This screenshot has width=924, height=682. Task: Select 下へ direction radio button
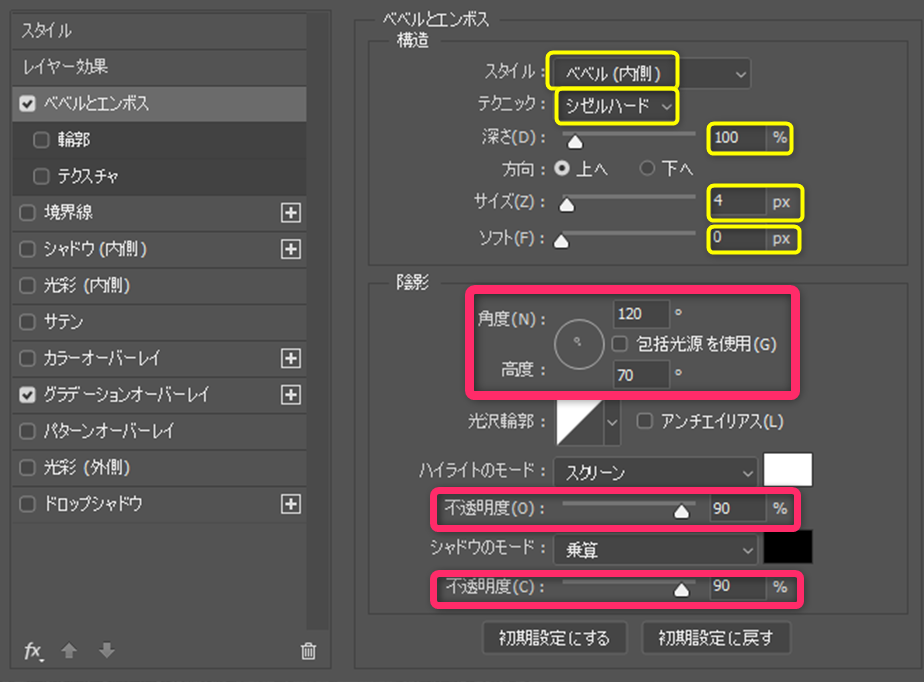(647, 169)
